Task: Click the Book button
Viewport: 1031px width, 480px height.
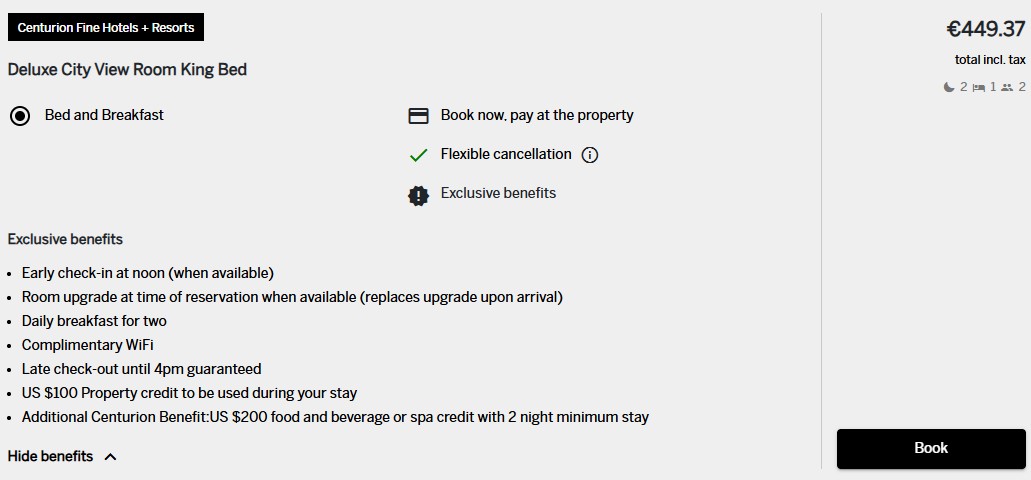Action: pos(931,448)
